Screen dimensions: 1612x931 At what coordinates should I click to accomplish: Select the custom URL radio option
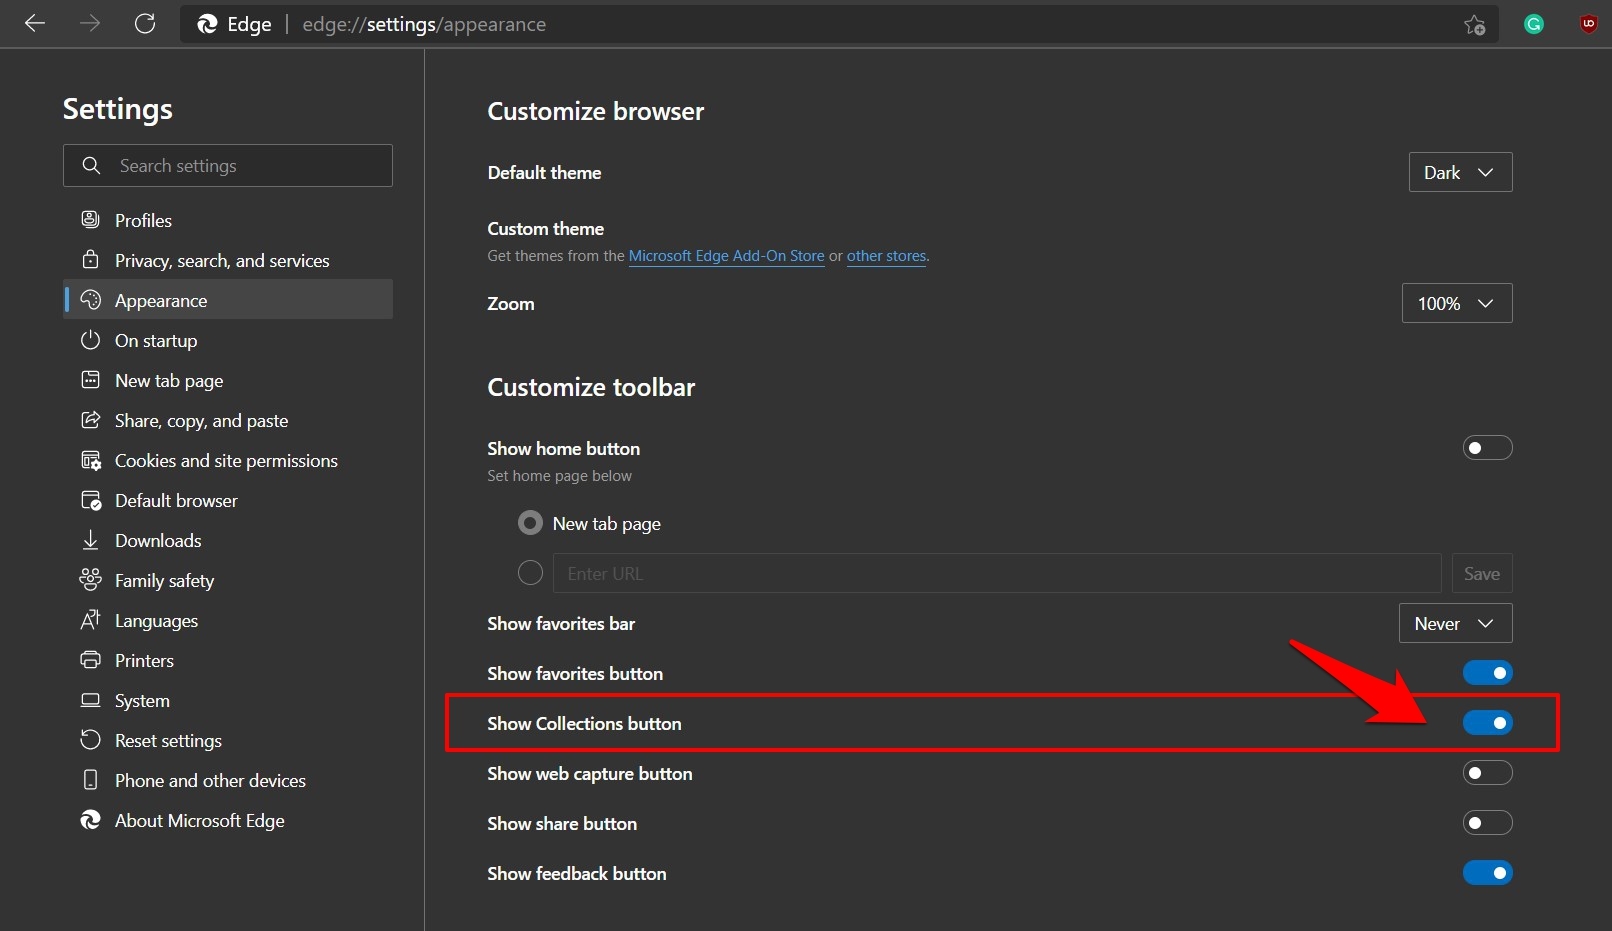530,573
